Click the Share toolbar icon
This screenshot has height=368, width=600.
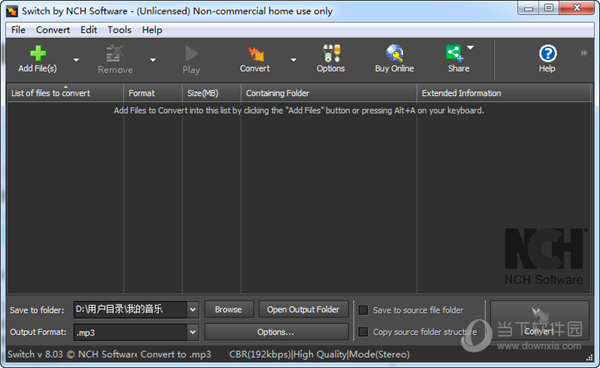455,54
